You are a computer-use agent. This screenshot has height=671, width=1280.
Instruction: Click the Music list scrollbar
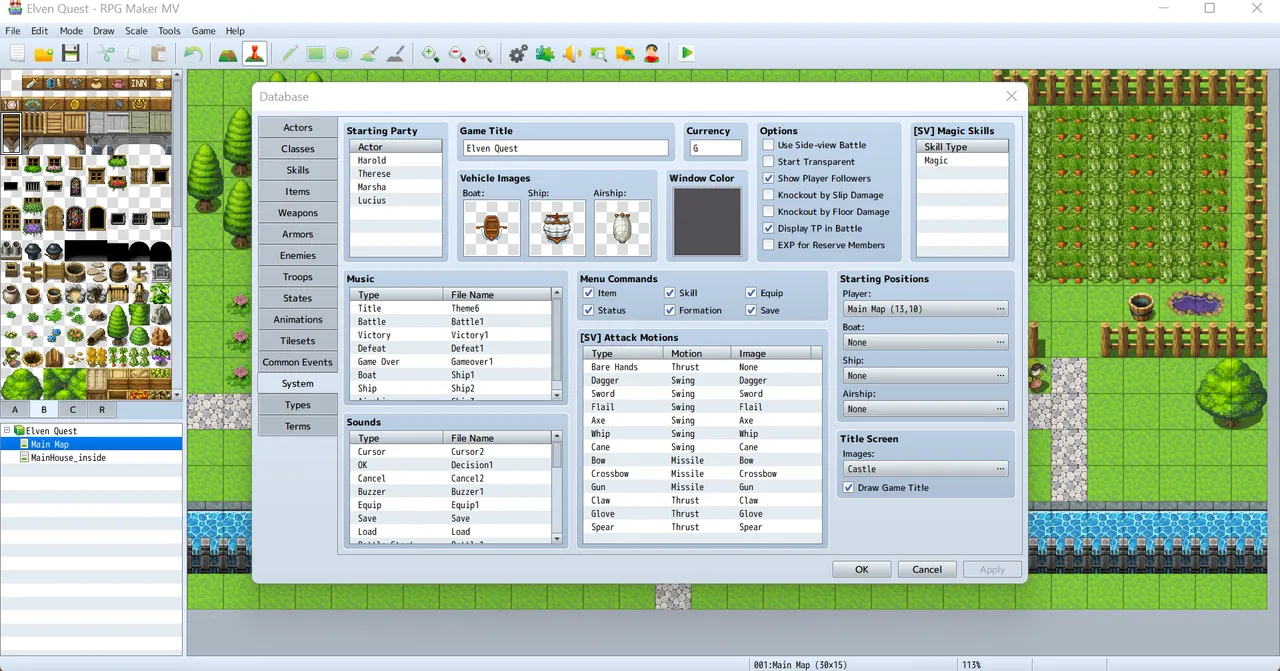point(557,344)
